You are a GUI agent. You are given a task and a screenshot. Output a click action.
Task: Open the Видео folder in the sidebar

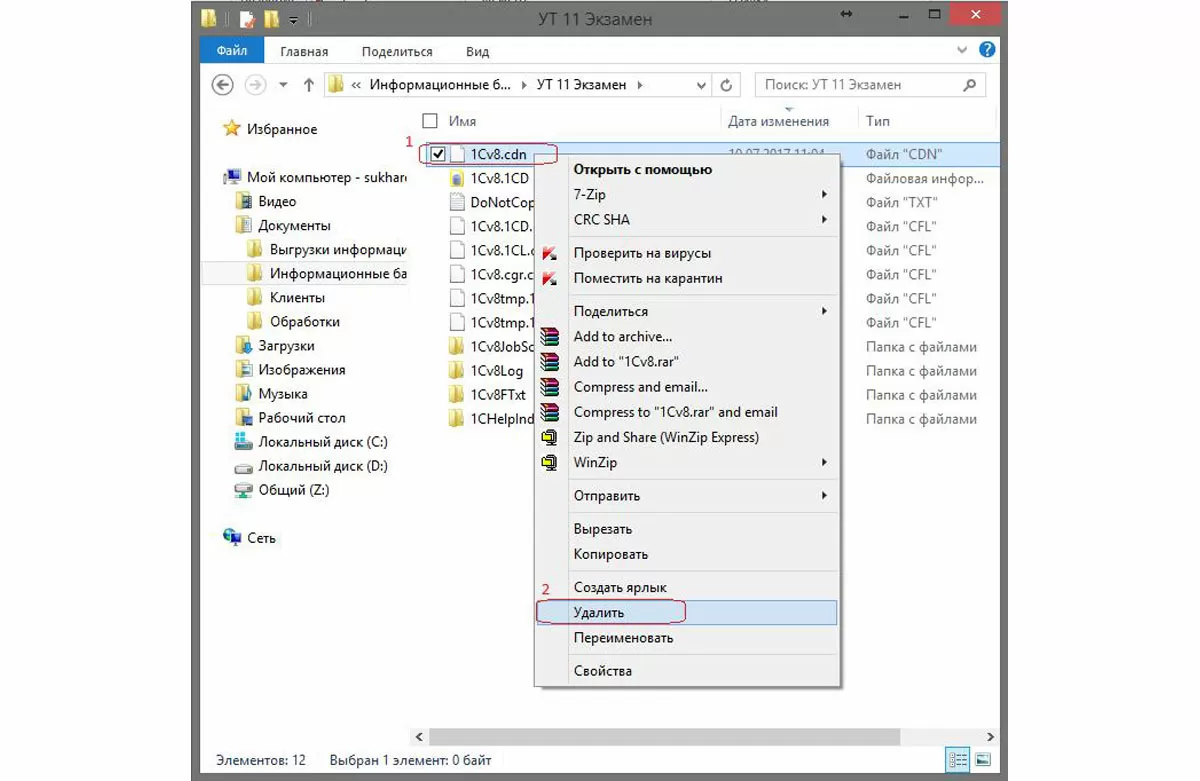tap(277, 201)
